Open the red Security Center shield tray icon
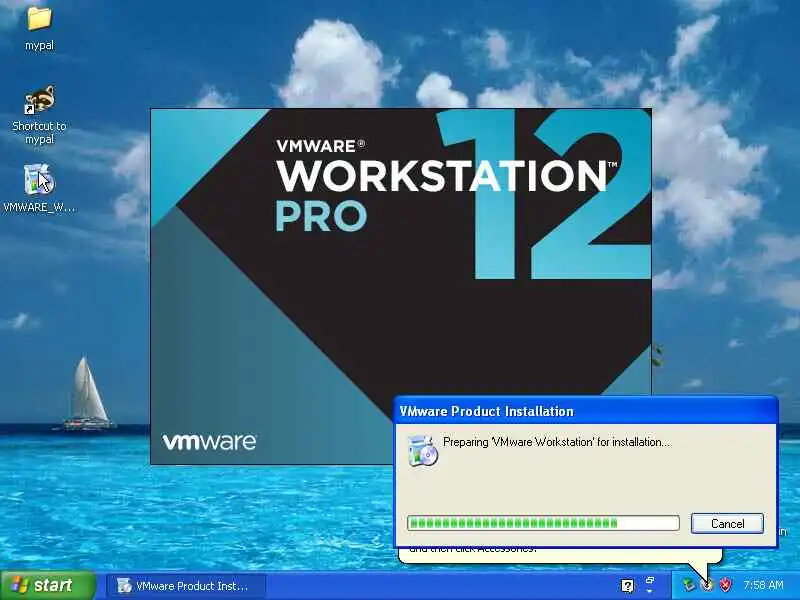Screen dimensions: 800x600 [x=725, y=585]
